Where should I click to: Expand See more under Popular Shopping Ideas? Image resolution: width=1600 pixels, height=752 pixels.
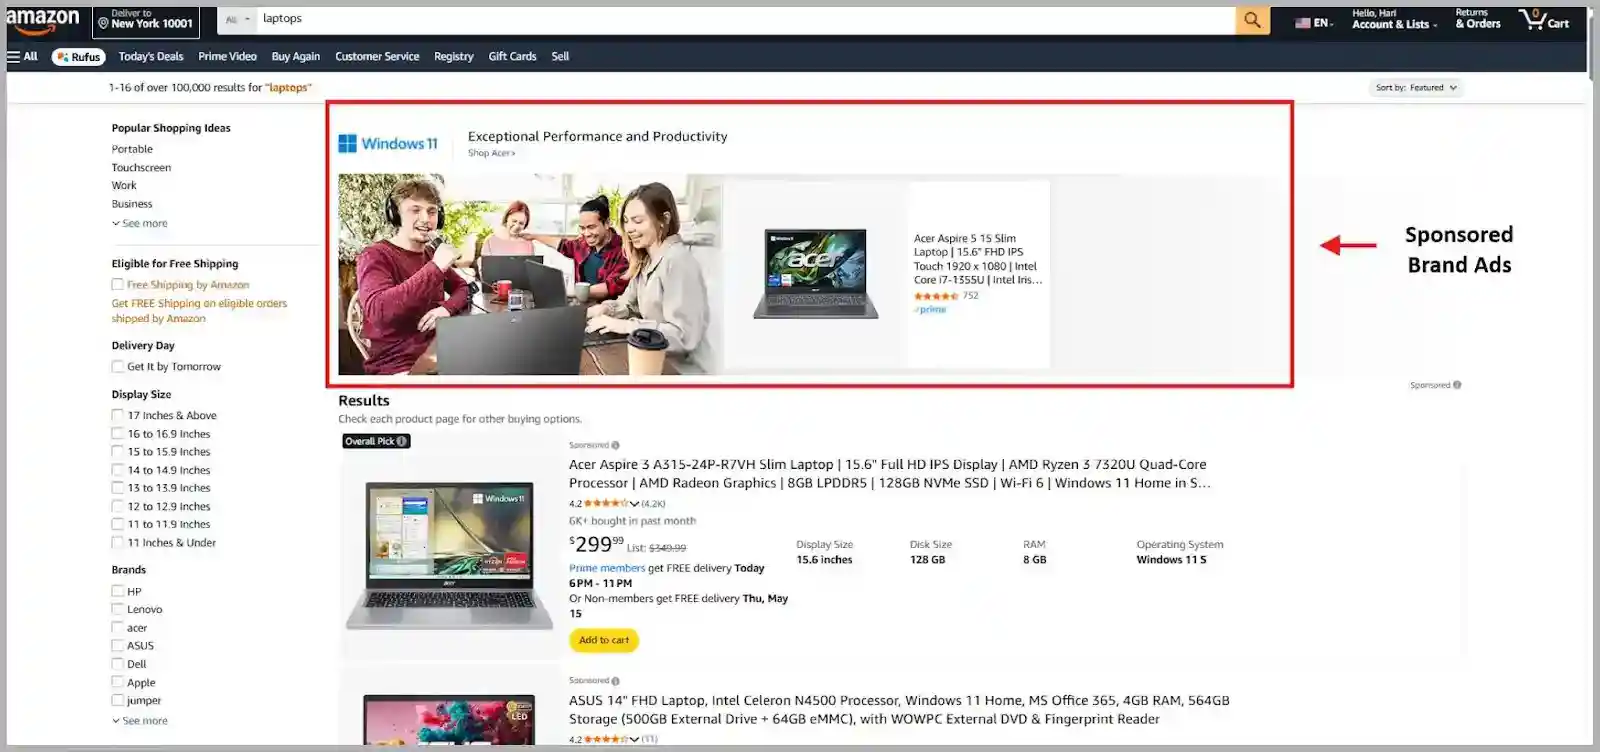pyautogui.click(x=140, y=224)
